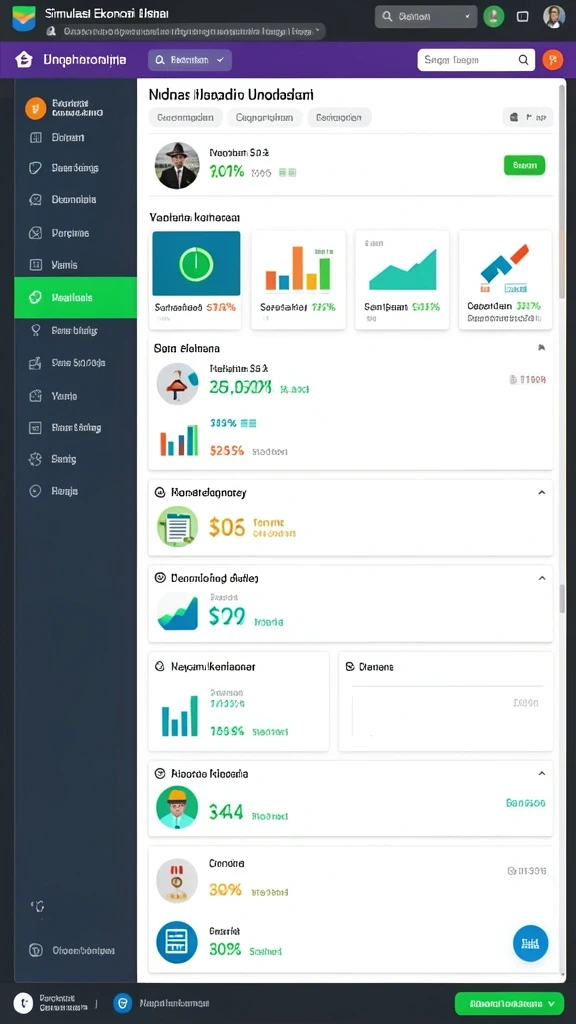Click the green button in the profile row
The image size is (576, 1024).
[524, 165]
